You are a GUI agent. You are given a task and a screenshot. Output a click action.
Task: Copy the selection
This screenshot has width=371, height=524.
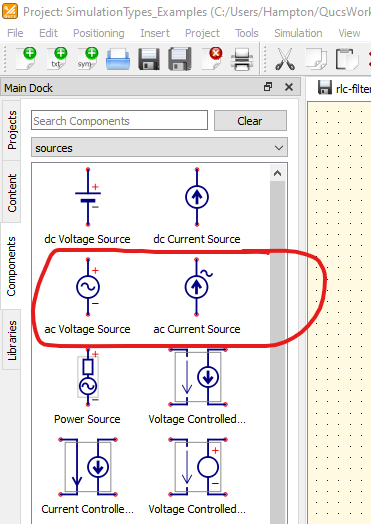click(x=316, y=59)
